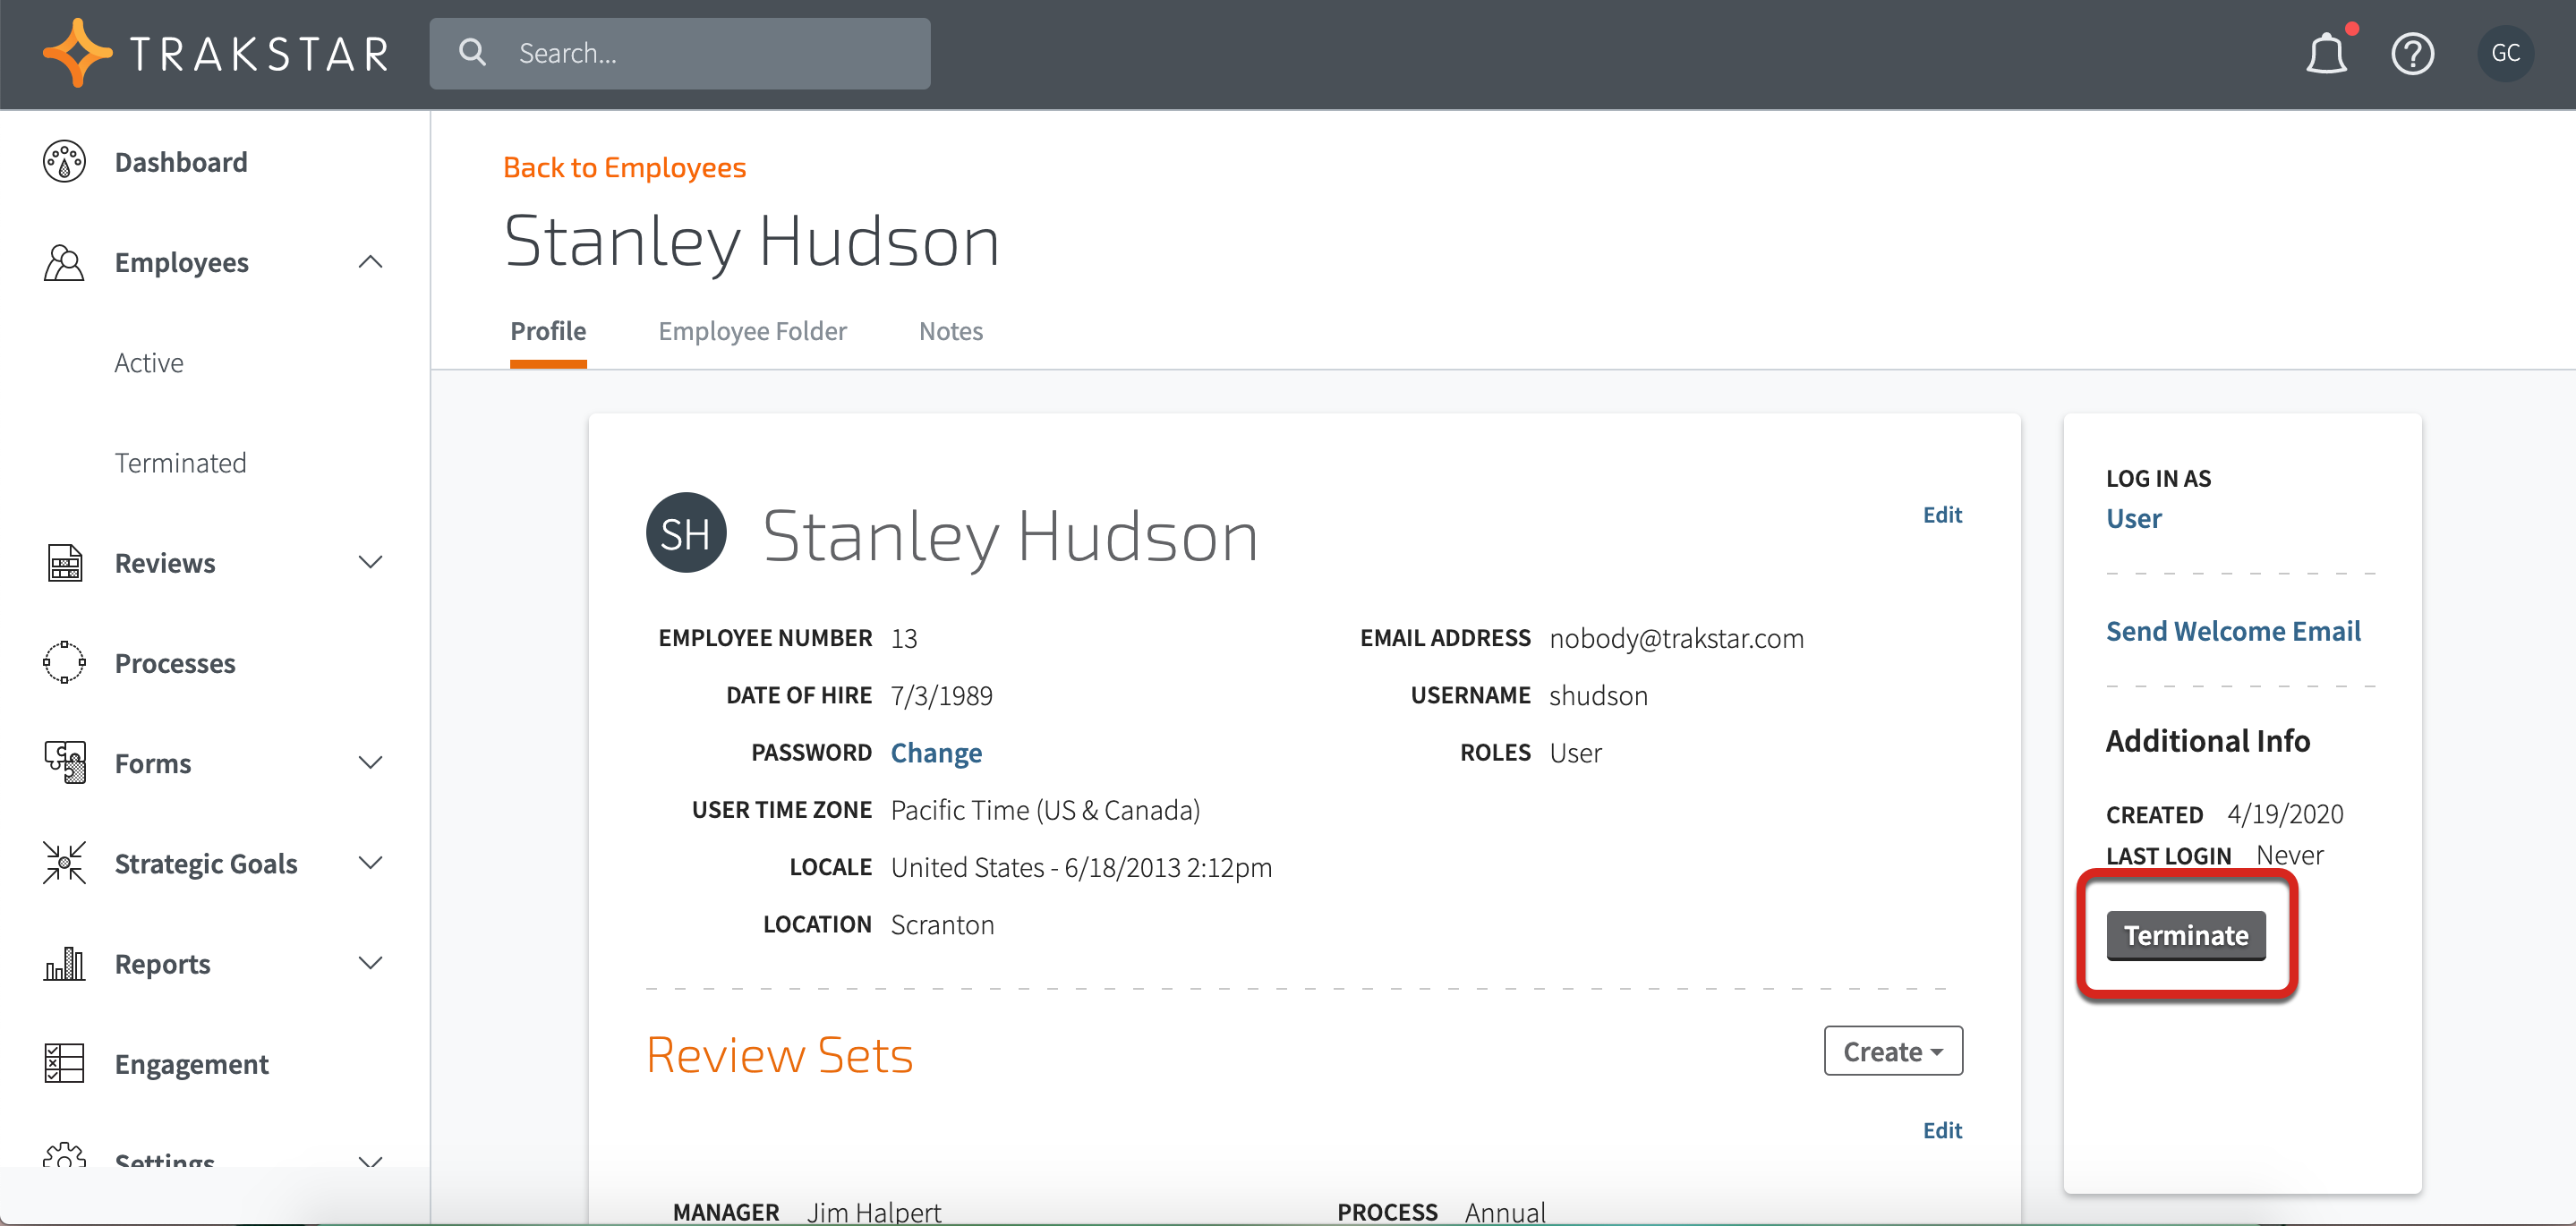This screenshot has width=2576, height=1226.
Task: Open Dashboard from the sidebar
Action: [x=181, y=162]
